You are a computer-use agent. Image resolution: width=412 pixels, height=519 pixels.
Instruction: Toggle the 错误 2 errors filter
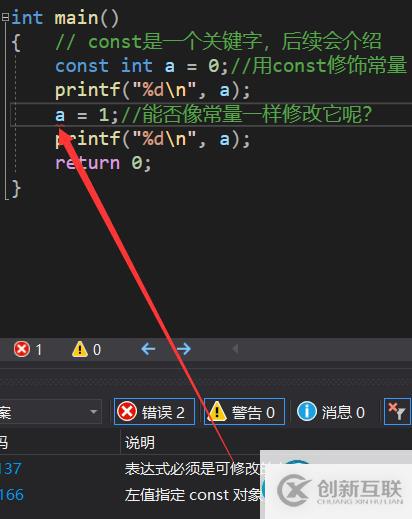(x=154, y=412)
